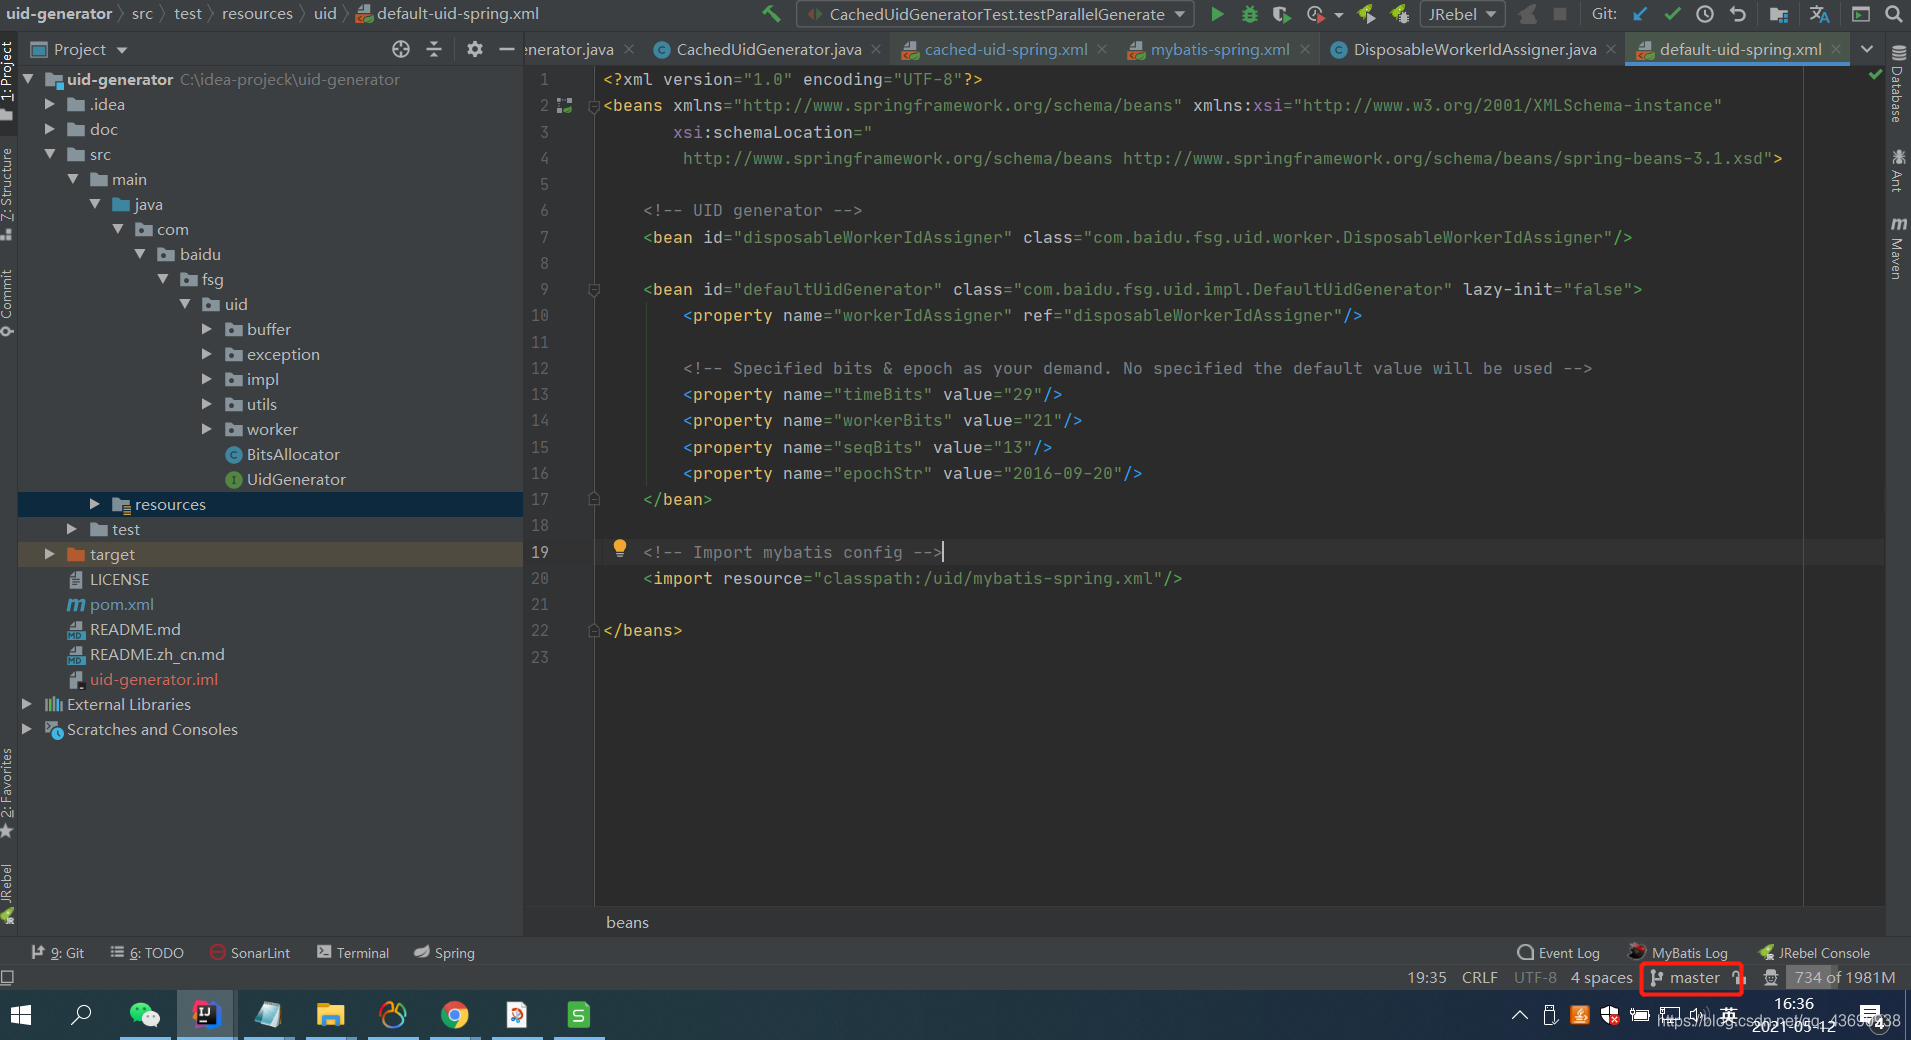Click the Build Project hammer icon
The image size is (1911, 1040).
coord(771,14)
